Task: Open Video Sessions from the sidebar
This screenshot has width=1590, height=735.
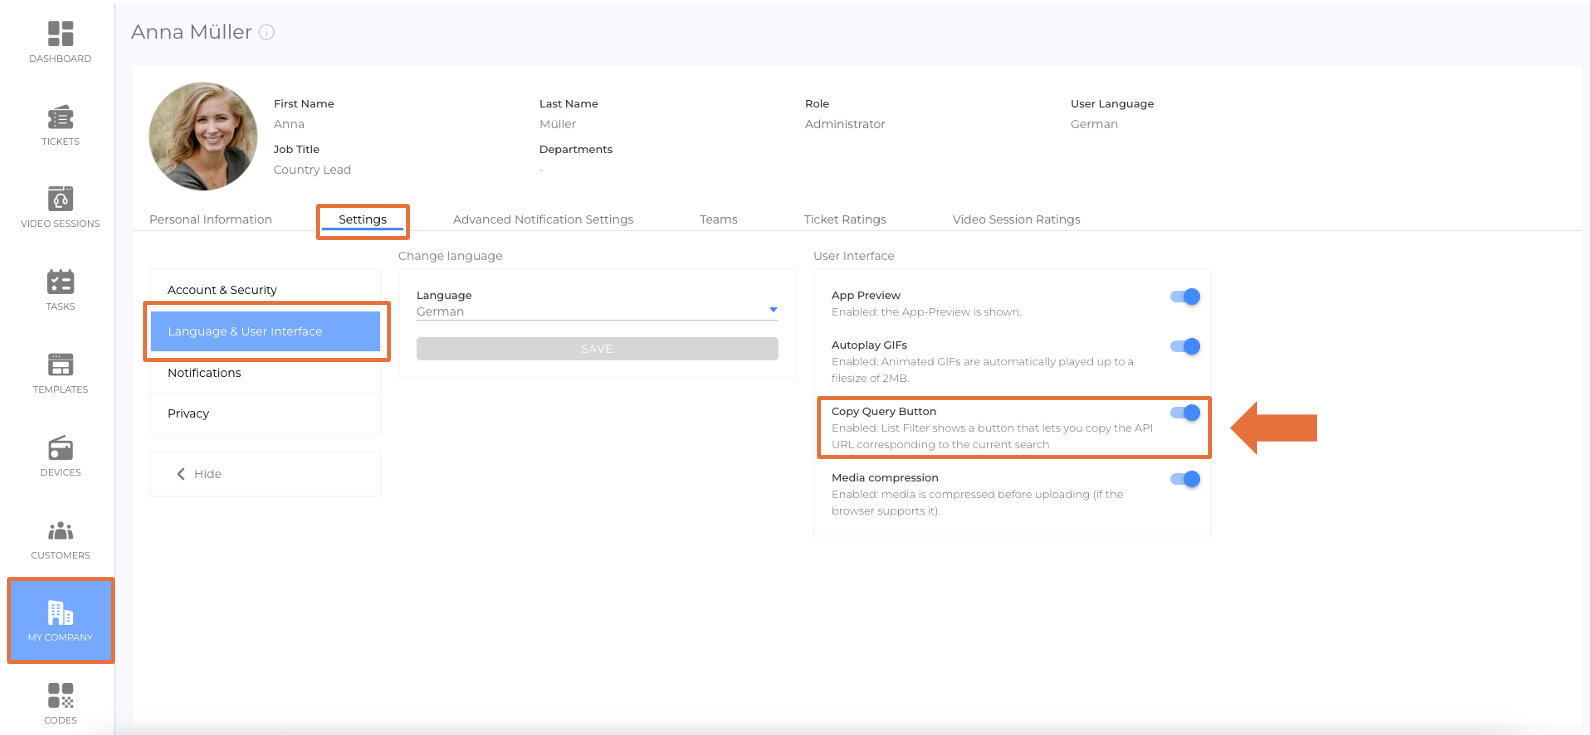Action: (x=60, y=199)
